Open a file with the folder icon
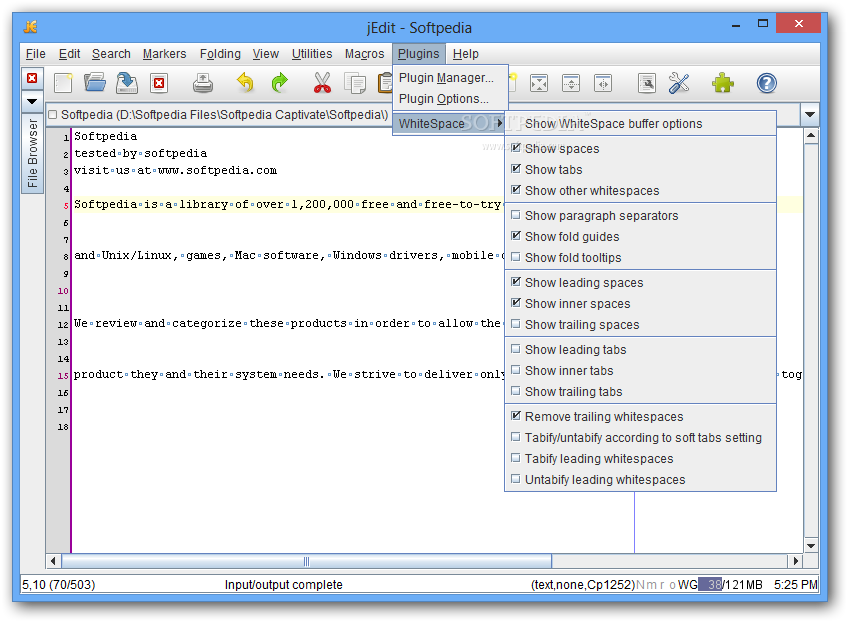The image size is (848, 622). click(x=95, y=83)
